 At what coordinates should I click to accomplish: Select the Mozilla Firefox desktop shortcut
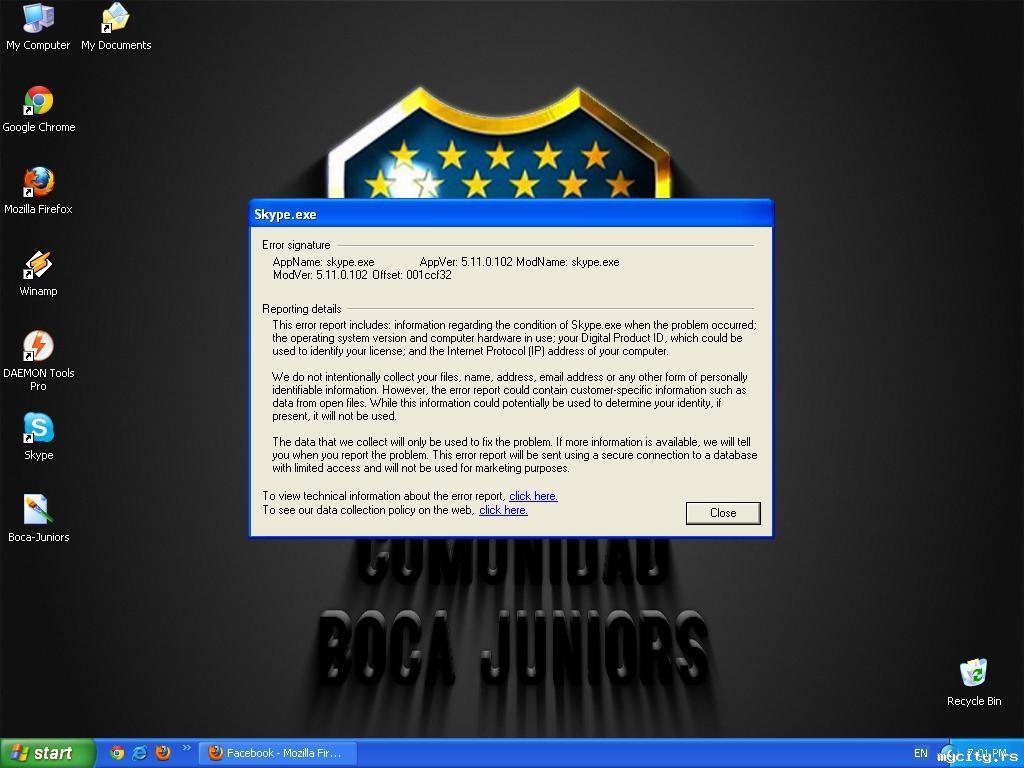(38, 191)
